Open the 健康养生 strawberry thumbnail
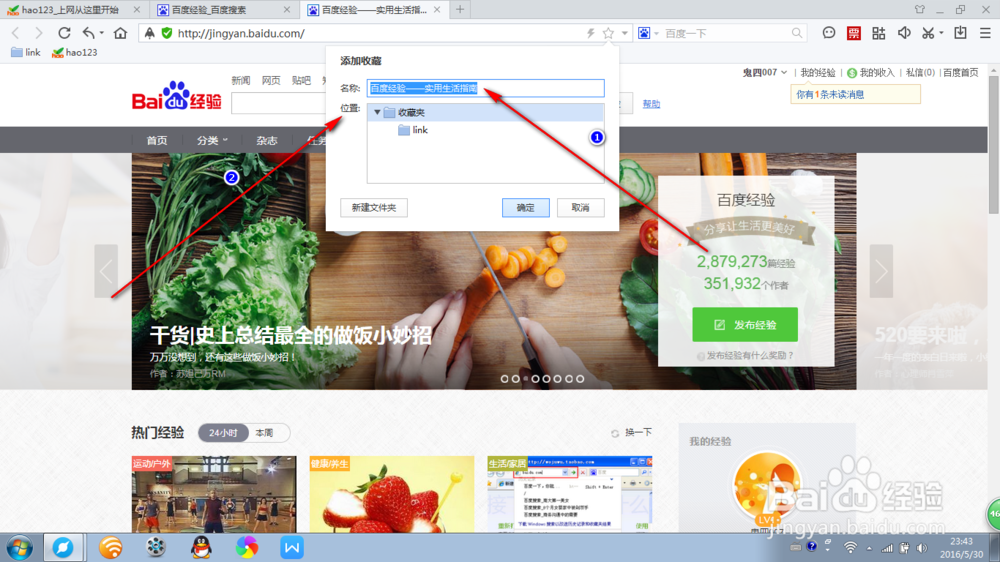 point(392,494)
